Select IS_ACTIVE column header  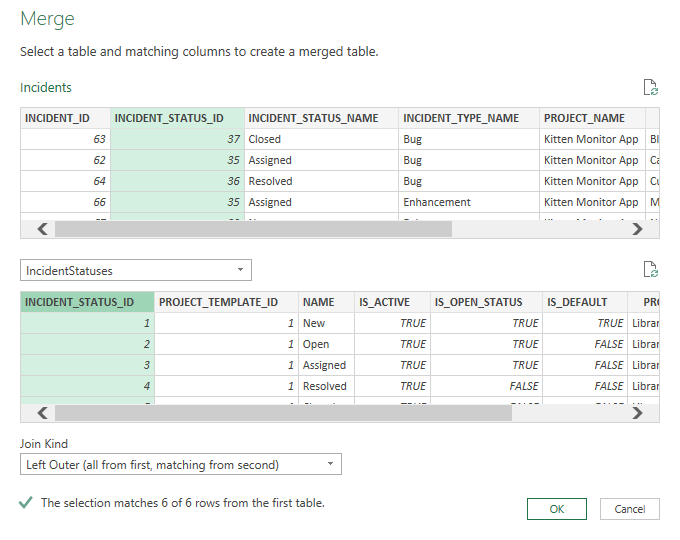392,302
